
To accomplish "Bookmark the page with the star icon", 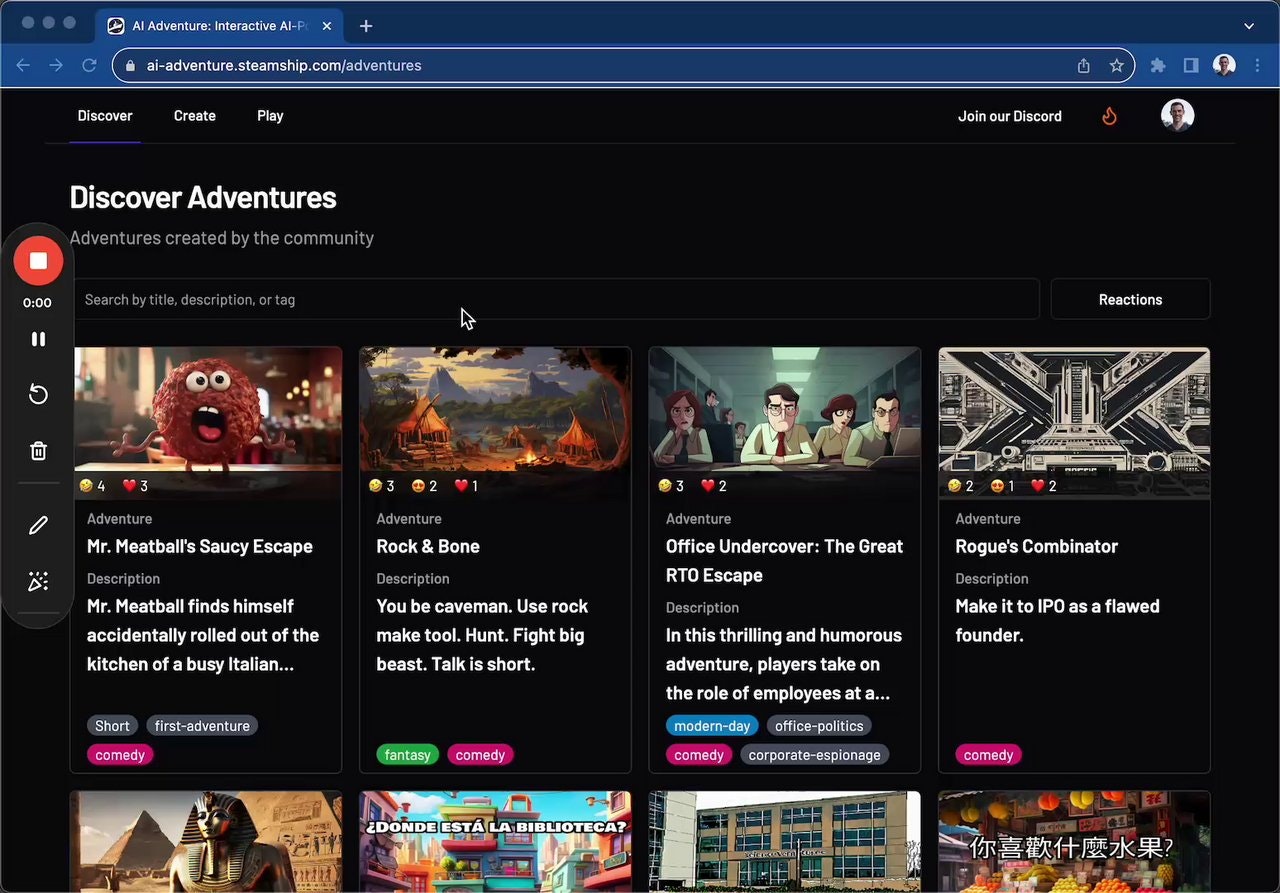I will point(1117,65).
